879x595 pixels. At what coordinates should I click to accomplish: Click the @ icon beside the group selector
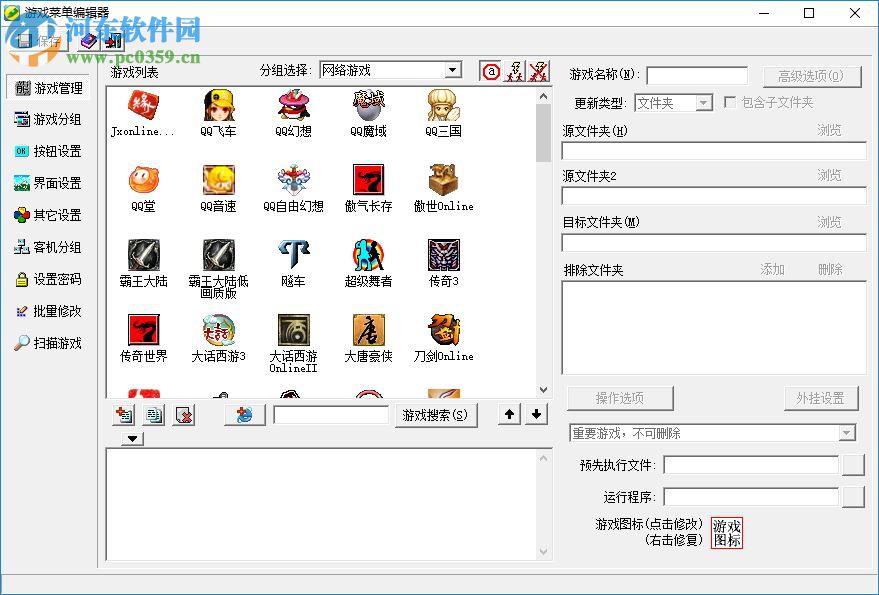coord(489,71)
